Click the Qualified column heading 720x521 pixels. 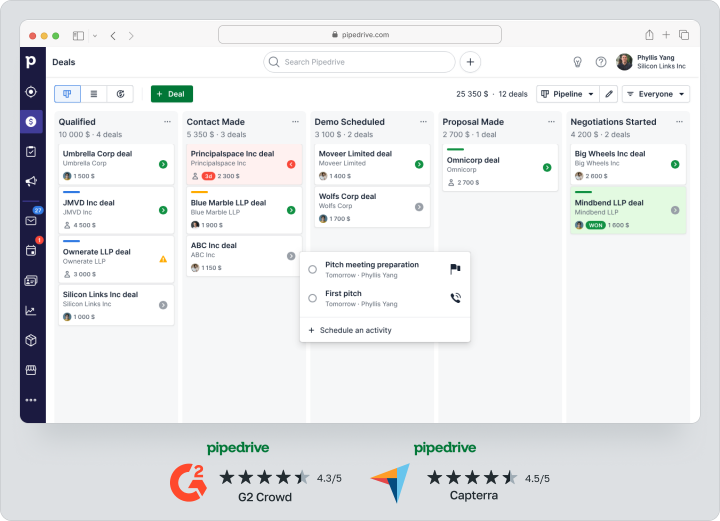click(77, 122)
